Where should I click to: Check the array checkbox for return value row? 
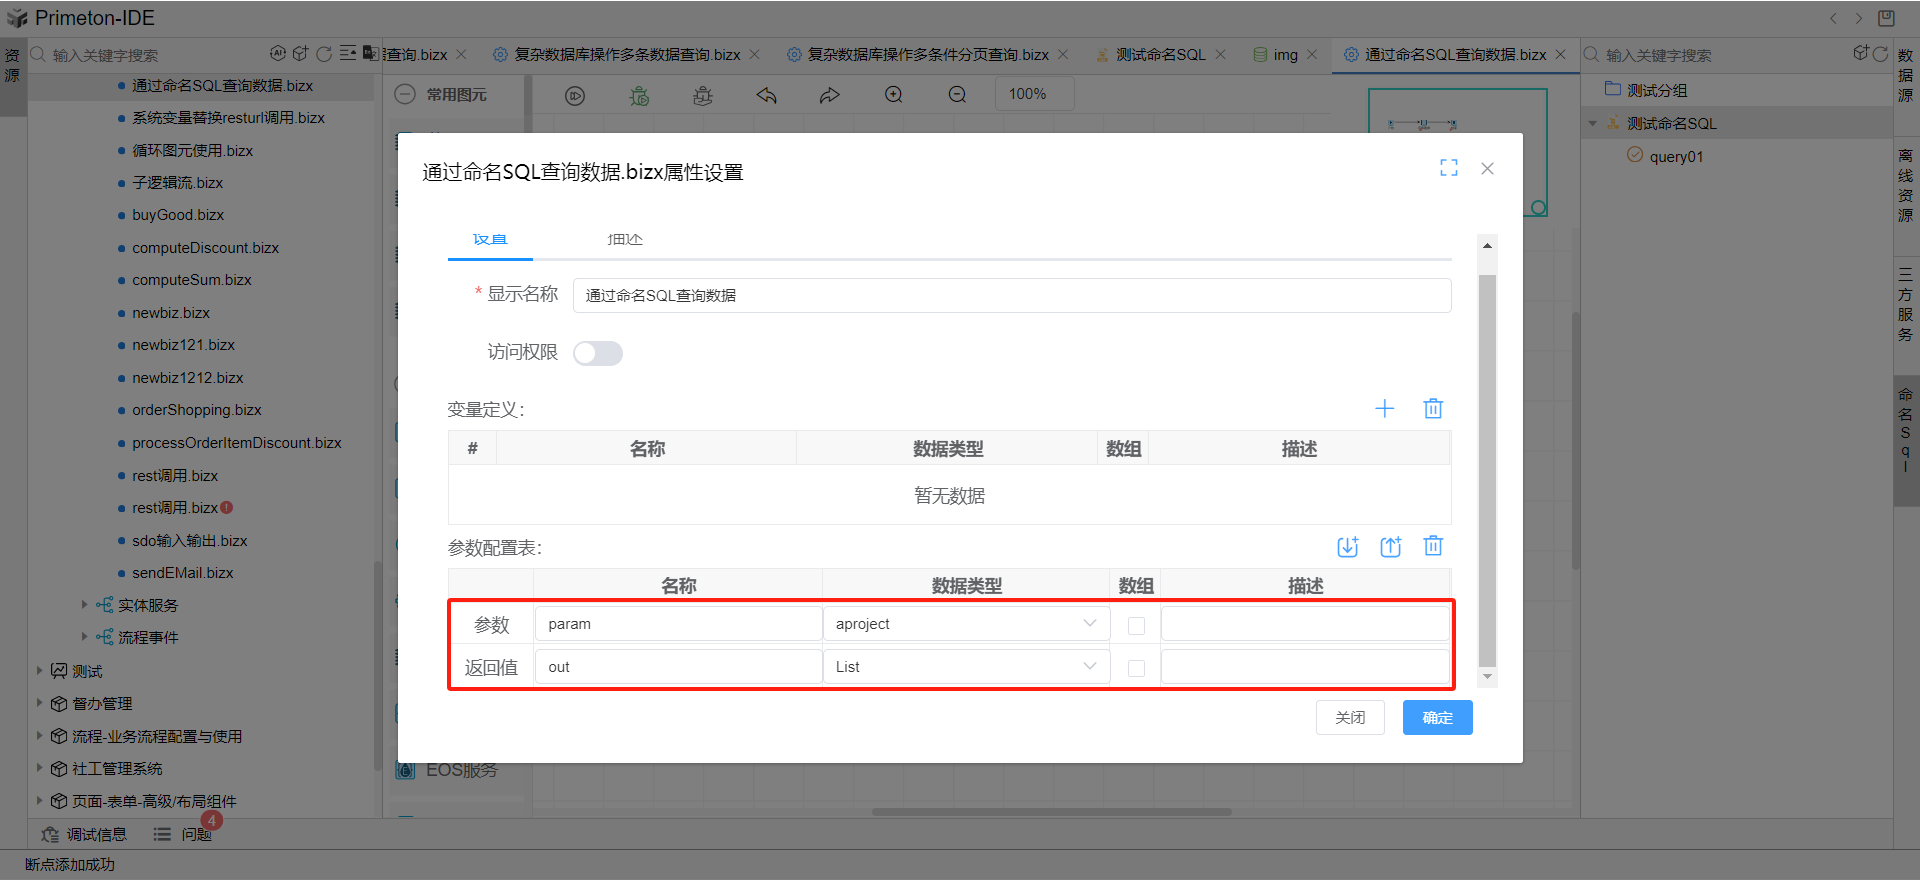tap(1136, 668)
